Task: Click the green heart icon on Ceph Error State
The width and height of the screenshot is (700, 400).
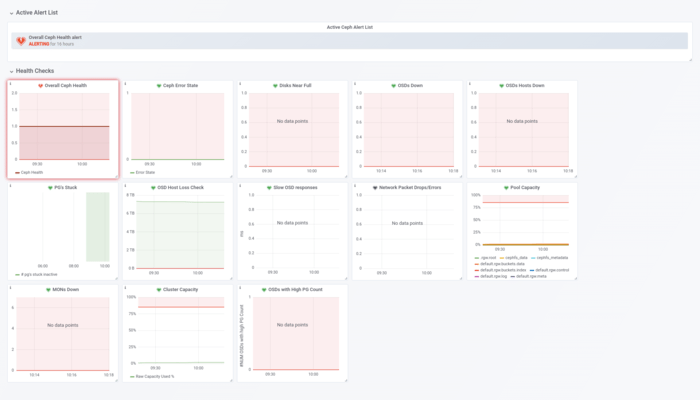Action: [x=159, y=86]
